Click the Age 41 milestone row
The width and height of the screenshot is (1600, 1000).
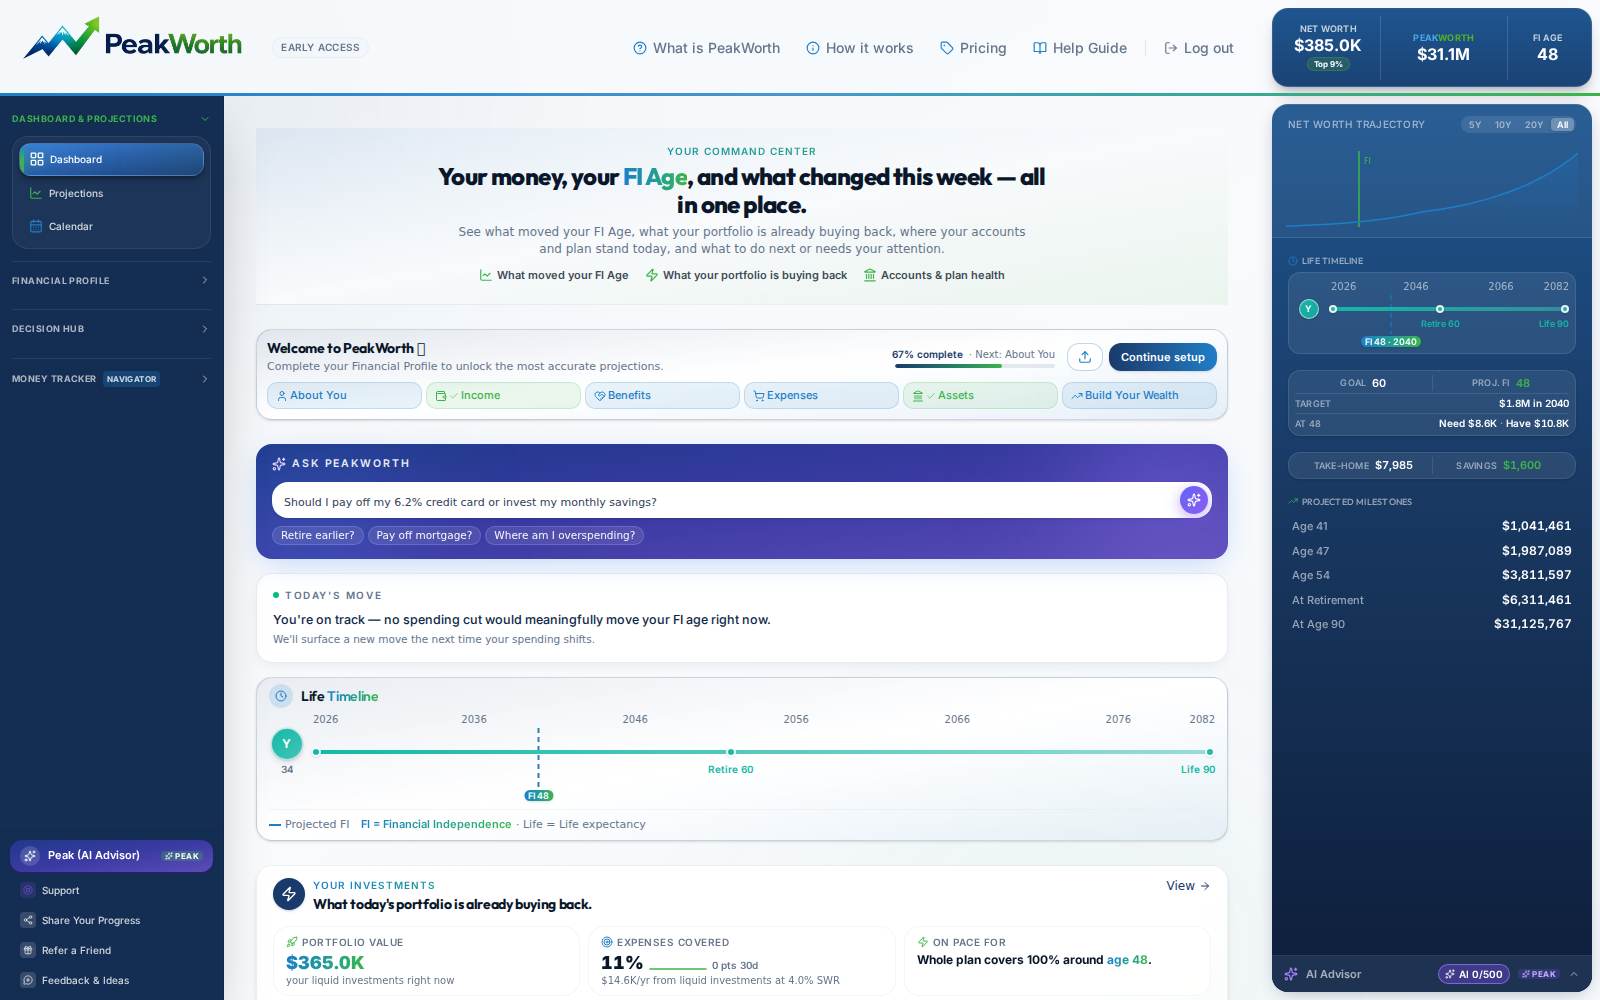pyautogui.click(x=1431, y=526)
